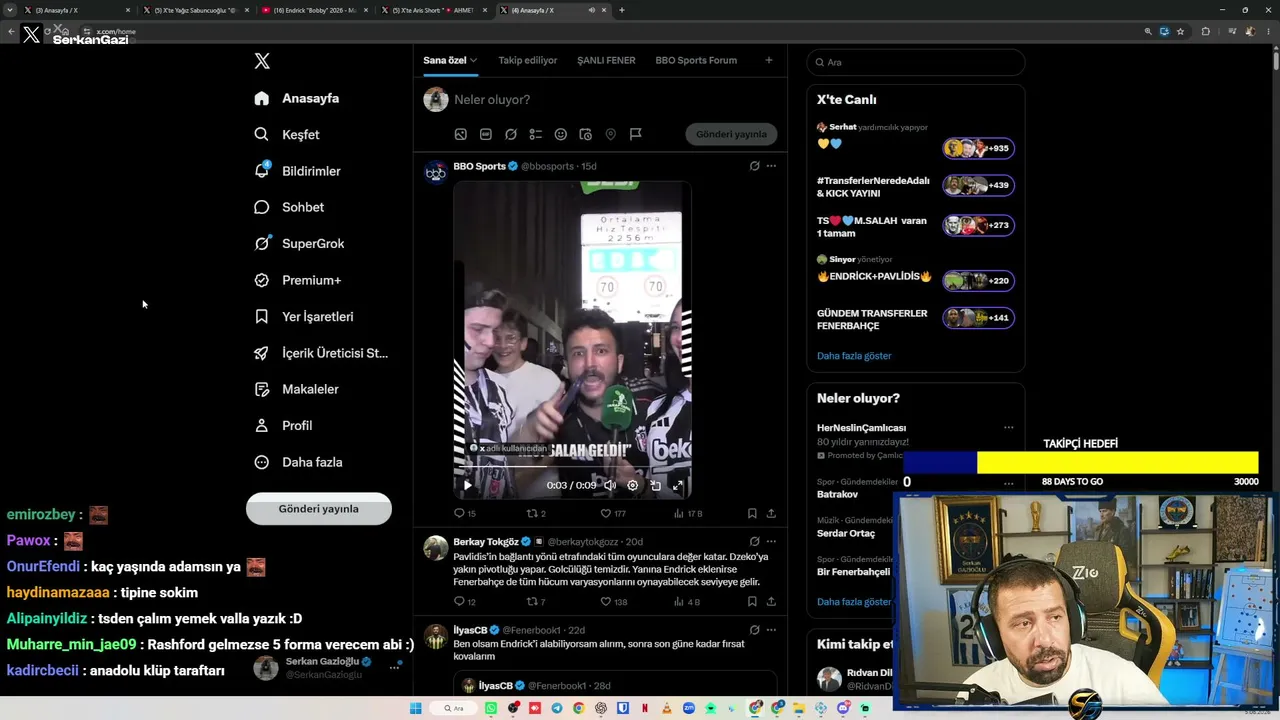Schedule the post with calendar icon
This screenshot has width=1280, height=720.
(x=585, y=134)
